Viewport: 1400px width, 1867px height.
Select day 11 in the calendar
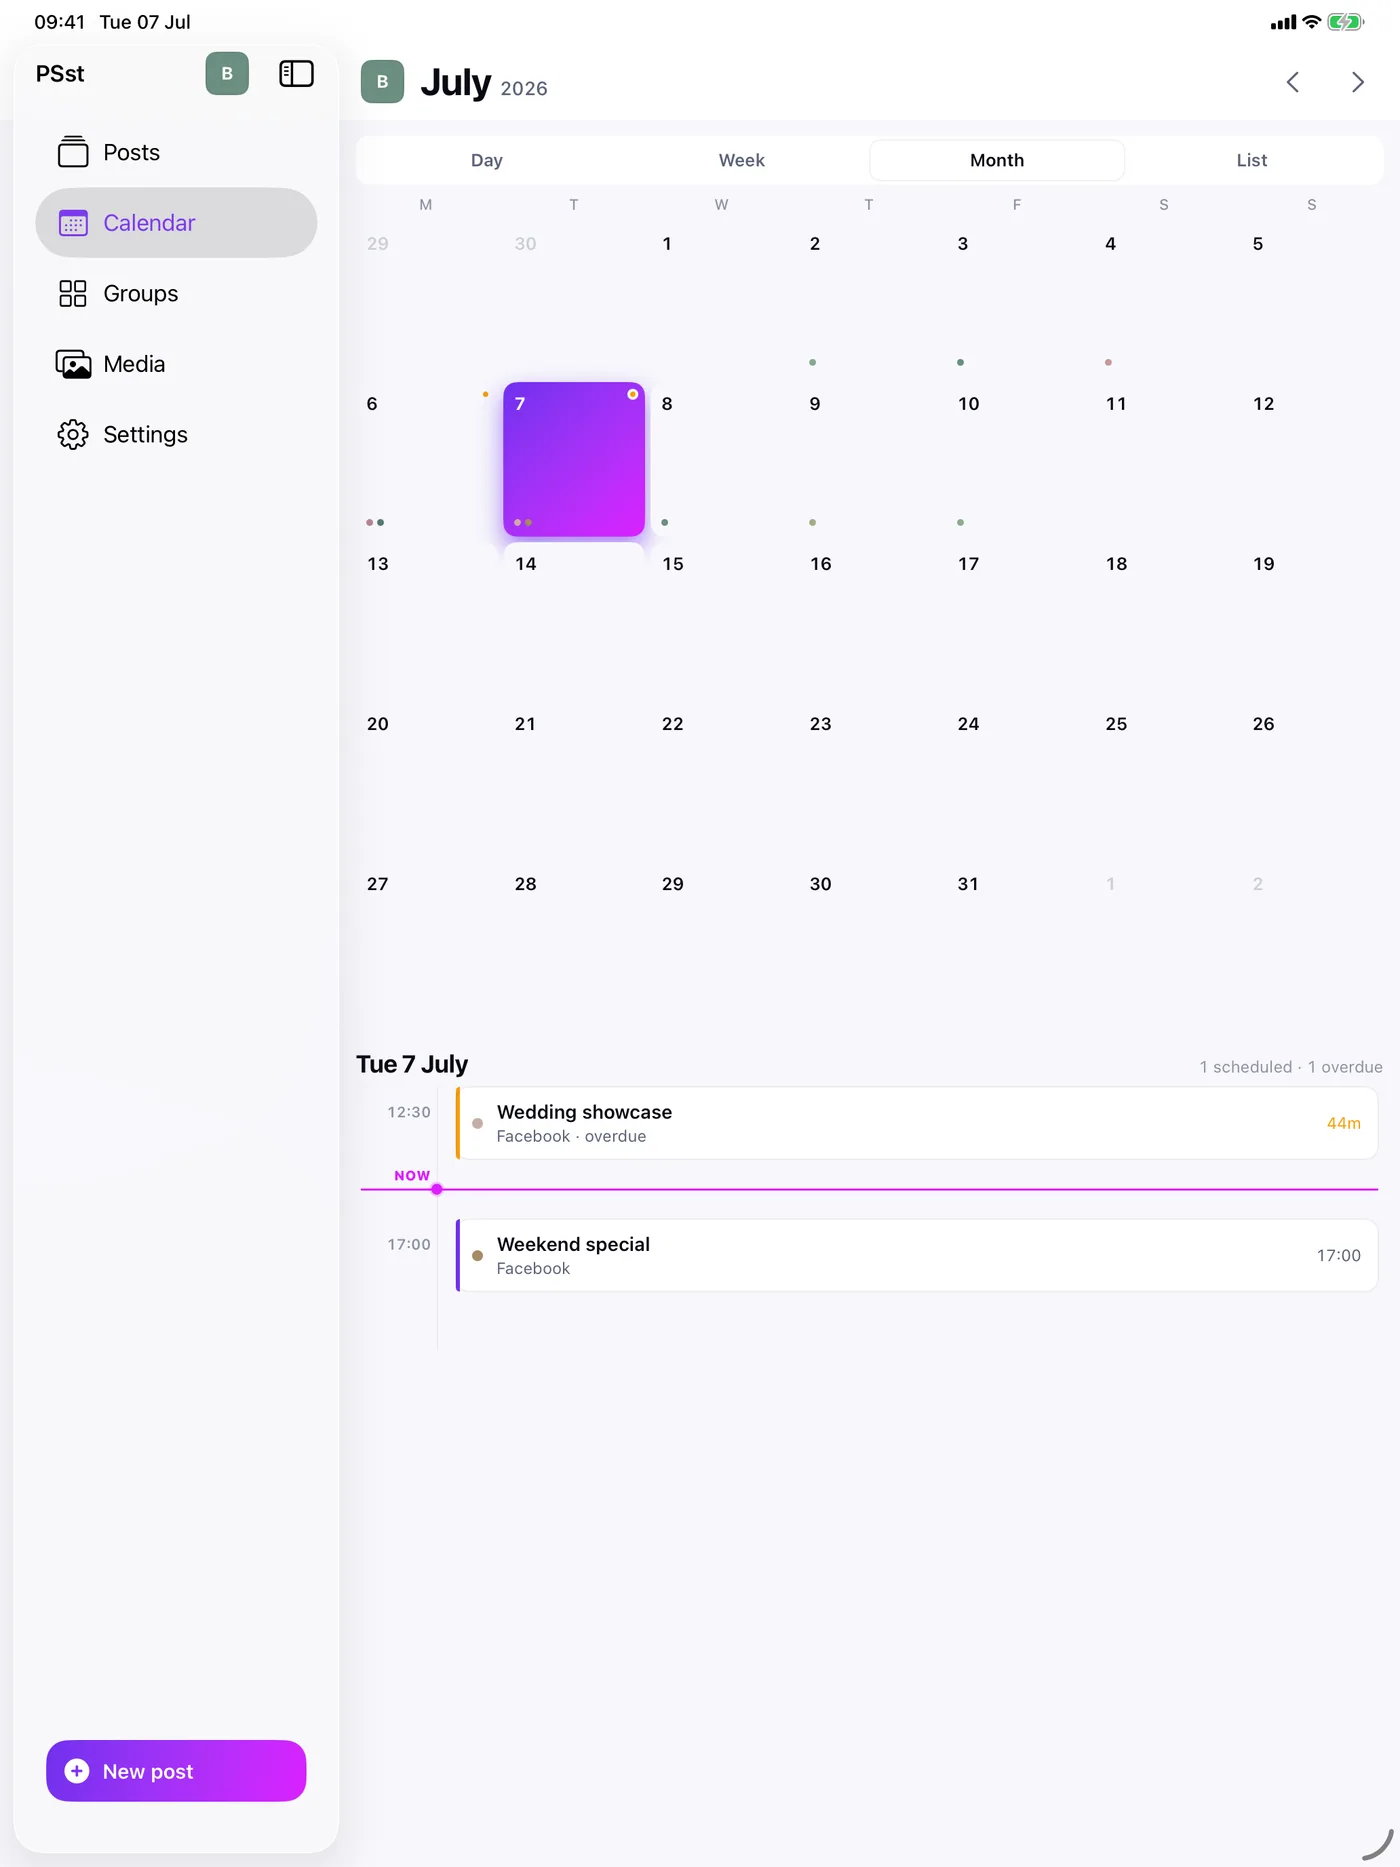pyautogui.click(x=1164, y=459)
